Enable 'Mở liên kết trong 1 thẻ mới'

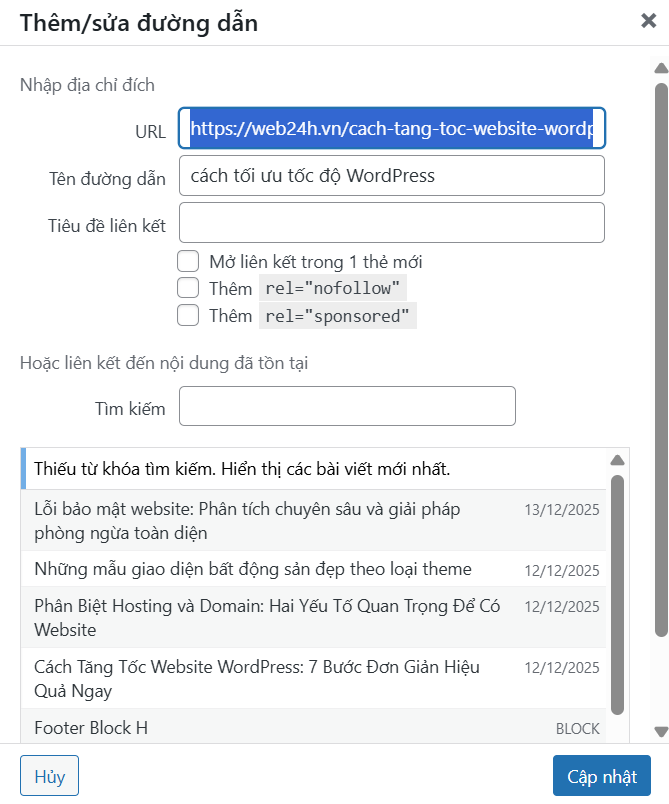[x=188, y=261]
